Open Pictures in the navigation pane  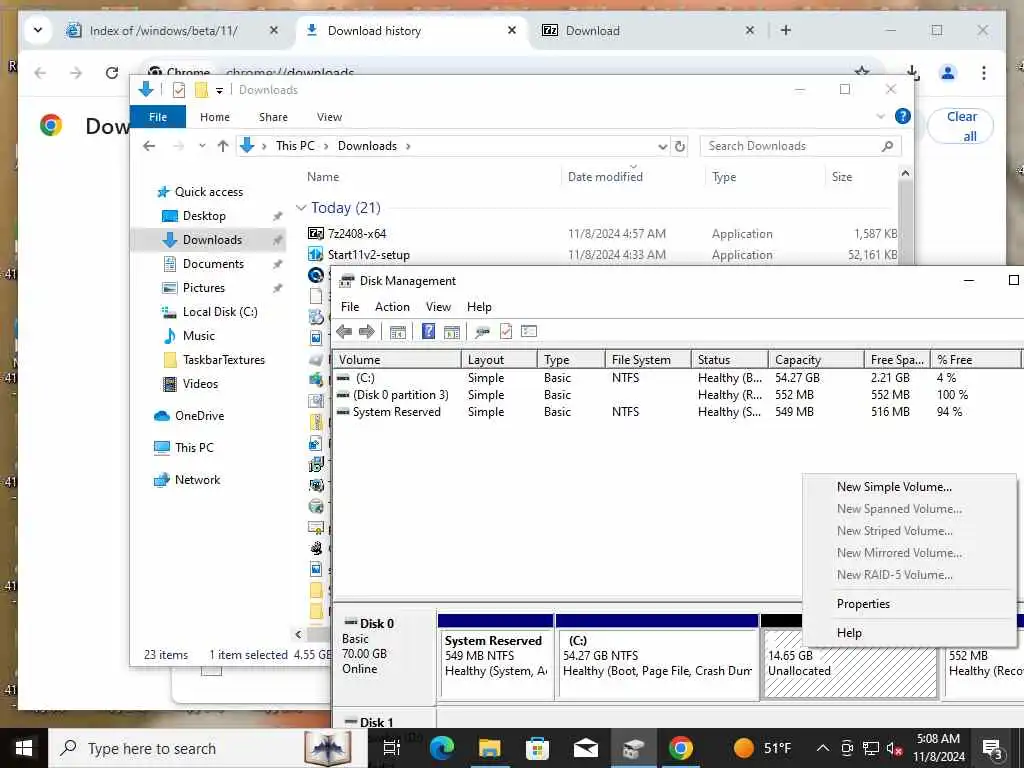[x=203, y=288]
